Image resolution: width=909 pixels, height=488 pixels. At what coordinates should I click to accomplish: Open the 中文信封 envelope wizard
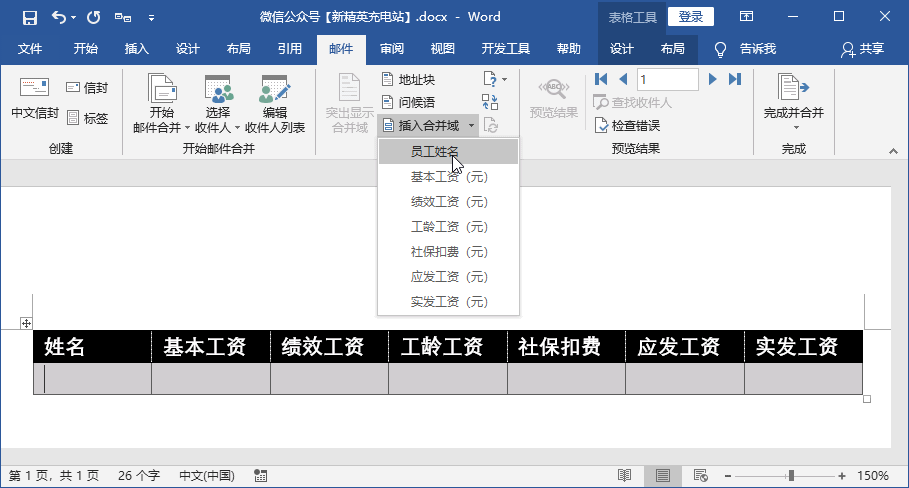click(35, 99)
